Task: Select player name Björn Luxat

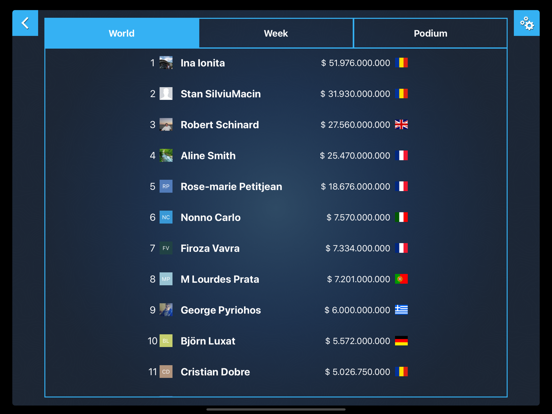Action: click(x=208, y=341)
